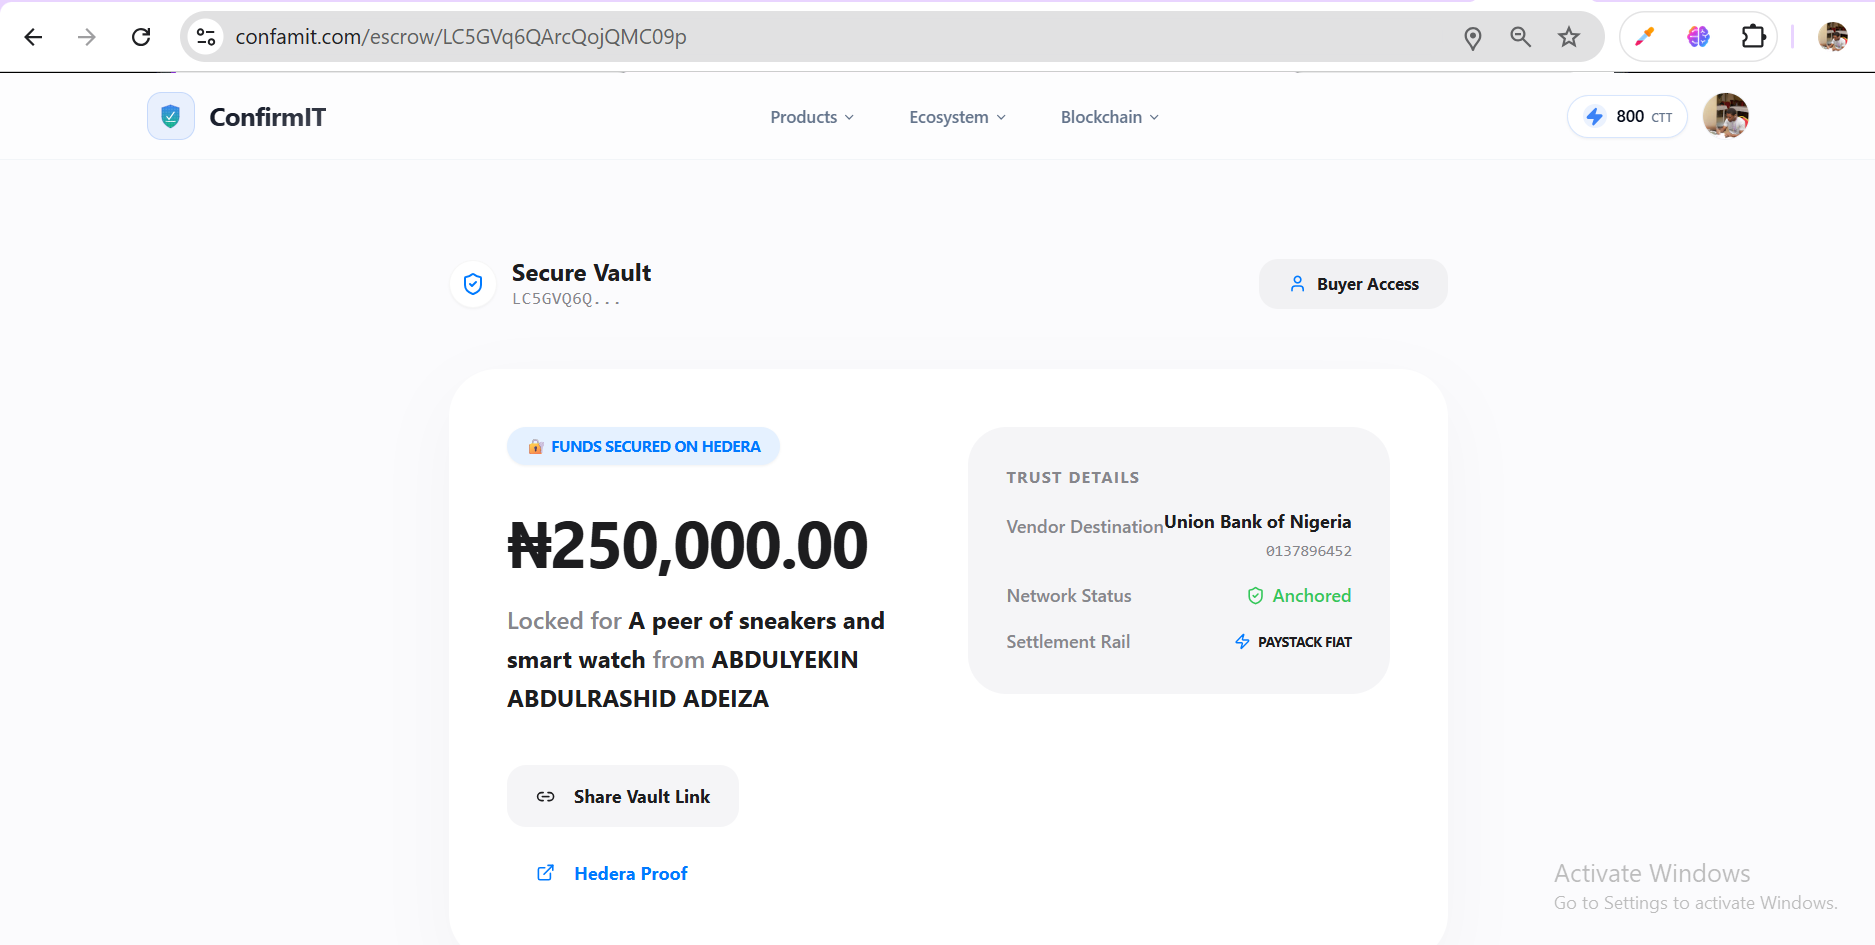1875x945 pixels.
Task: Open the Hedera Proof link
Action: pos(630,874)
